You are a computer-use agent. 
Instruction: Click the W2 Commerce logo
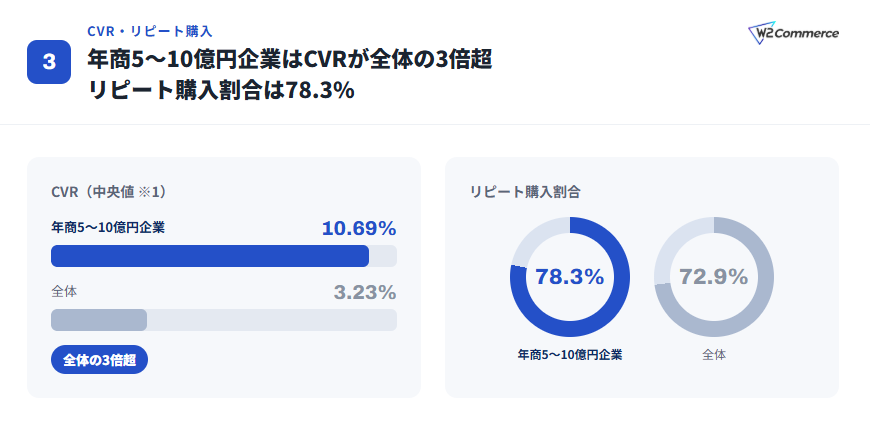[x=793, y=34]
